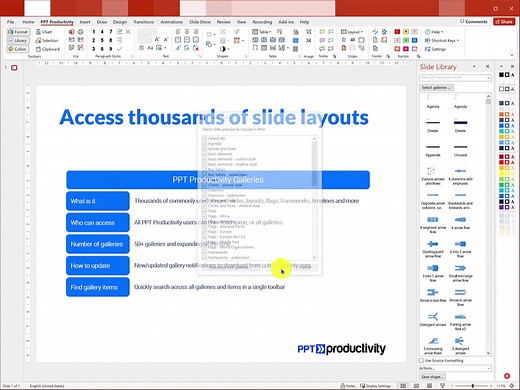Click the magenta stamp icon
This screenshot has width=520, height=390.
(406, 49)
